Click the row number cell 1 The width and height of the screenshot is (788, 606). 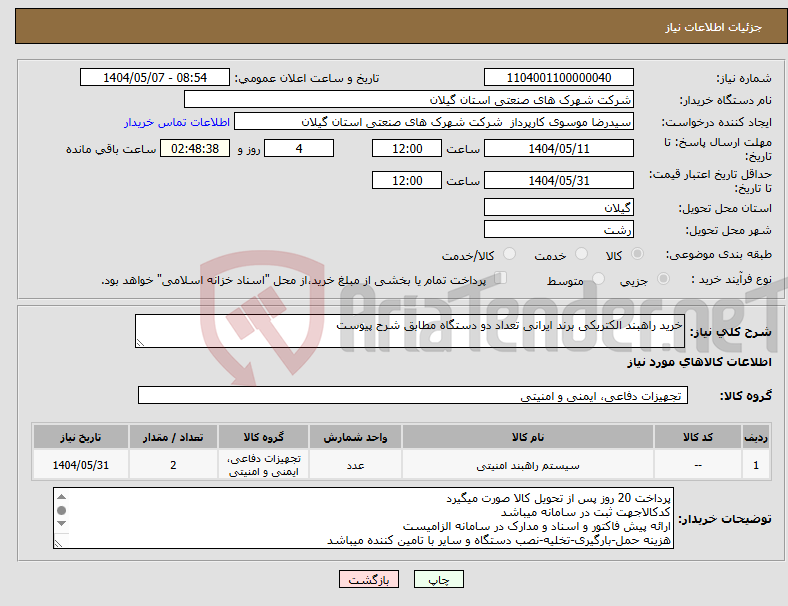point(755,465)
